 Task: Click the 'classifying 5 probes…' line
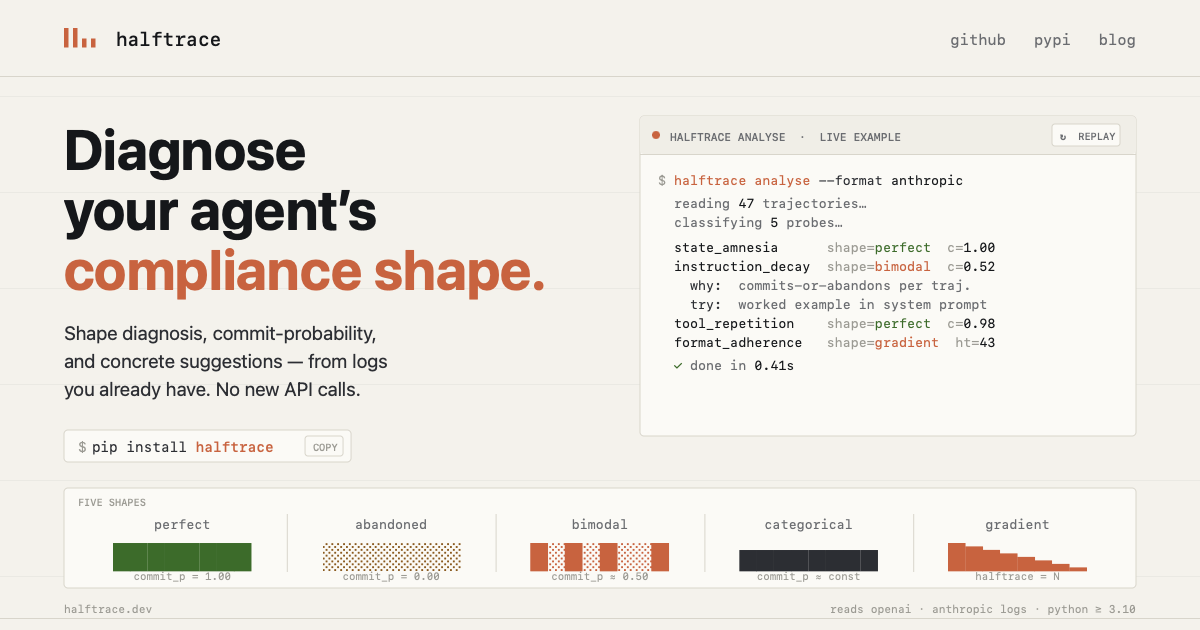pyautogui.click(x=758, y=223)
